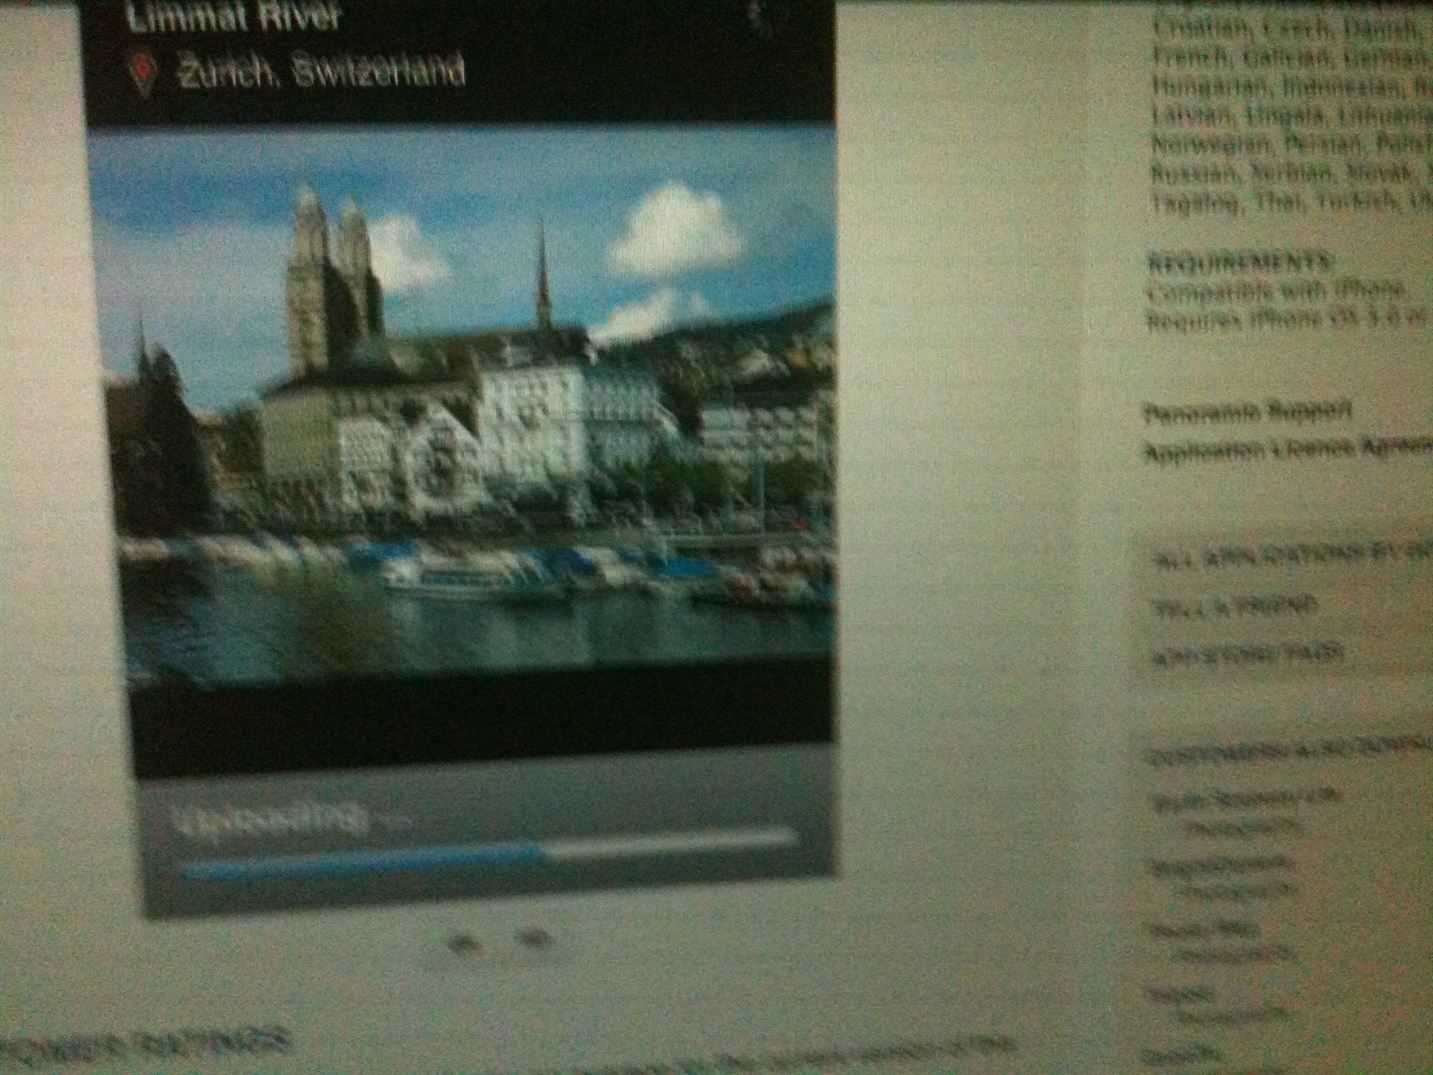The width and height of the screenshot is (1433, 1075).
Task: Click Tell a Friend
Action: [1234, 606]
